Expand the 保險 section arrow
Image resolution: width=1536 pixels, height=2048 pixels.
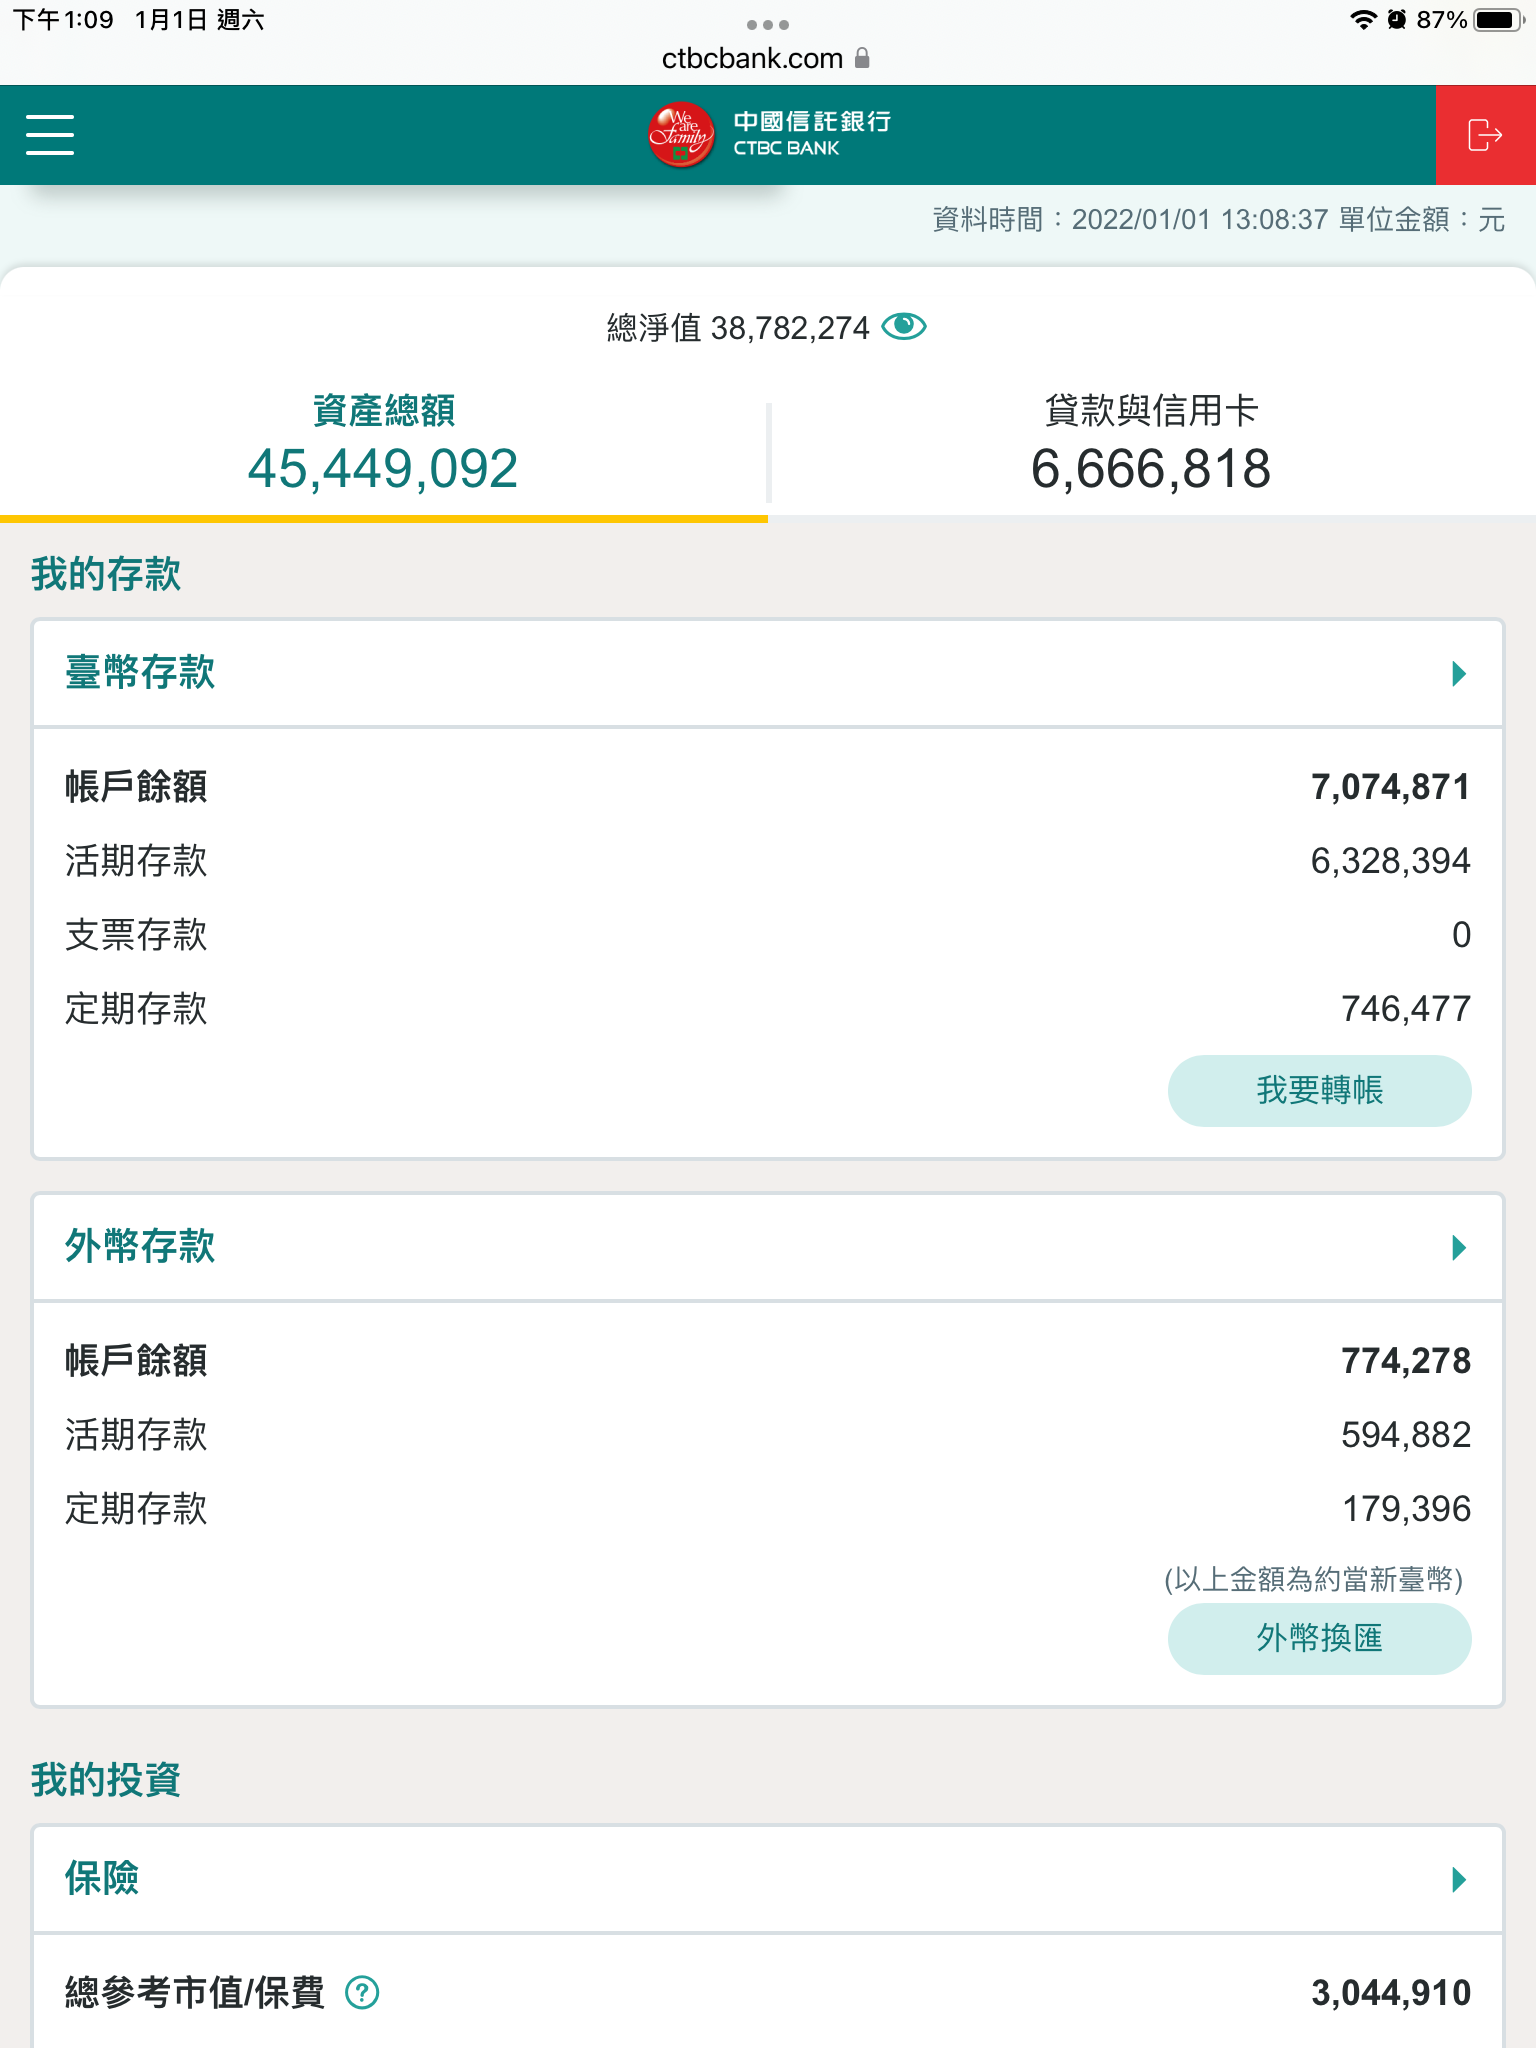pyautogui.click(x=1459, y=1880)
